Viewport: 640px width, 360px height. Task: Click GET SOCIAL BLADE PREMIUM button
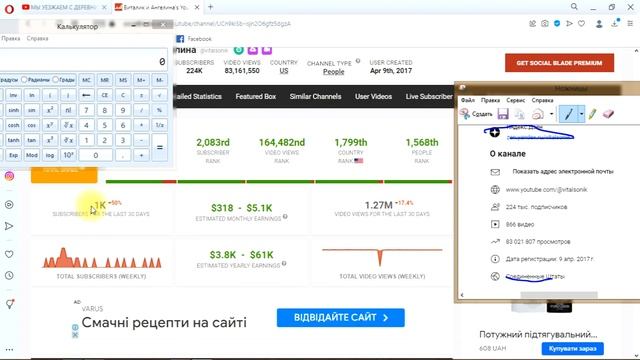tap(559, 63)
